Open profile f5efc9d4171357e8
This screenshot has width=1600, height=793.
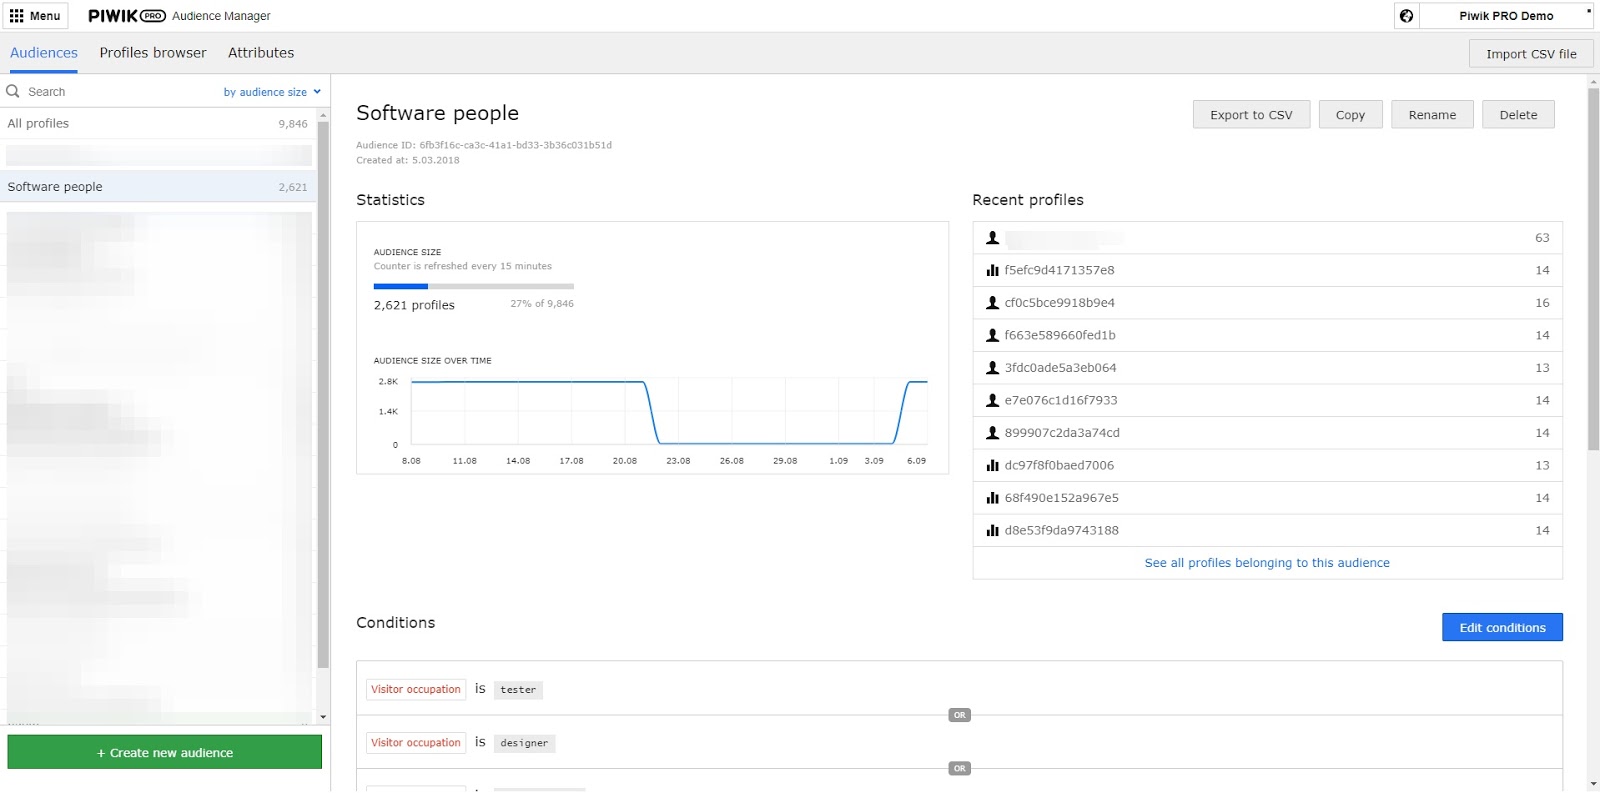1059,270
